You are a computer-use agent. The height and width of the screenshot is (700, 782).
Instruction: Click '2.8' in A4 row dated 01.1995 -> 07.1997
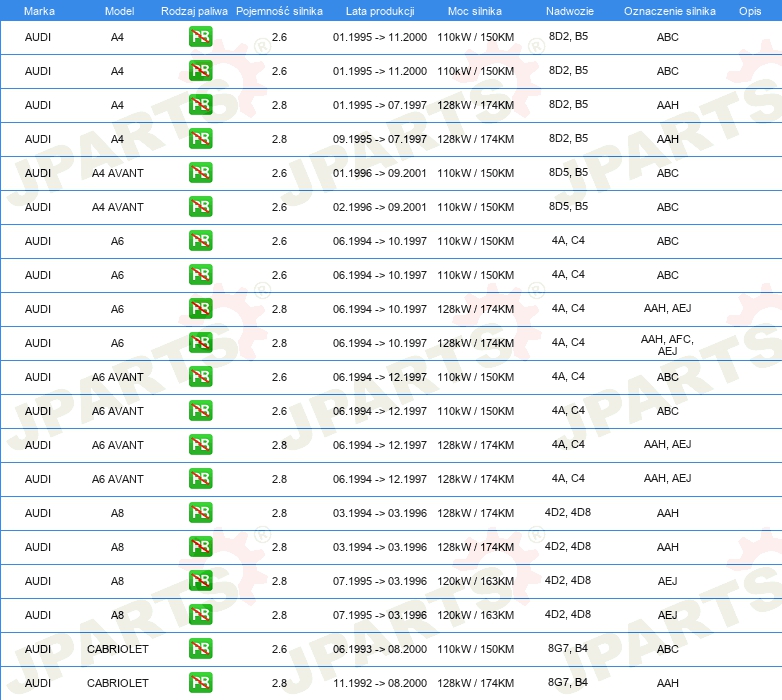click(x=279, y=105)
